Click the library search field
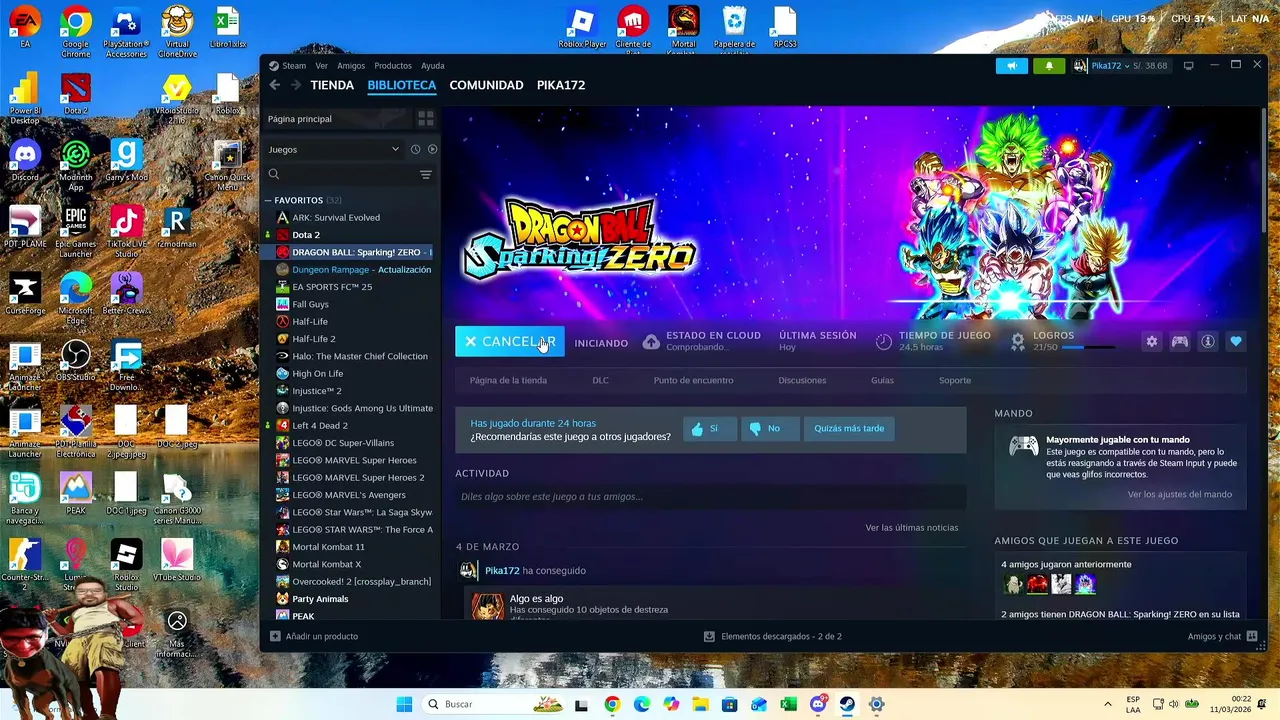 pyautogui.click(x=340, y=174)
